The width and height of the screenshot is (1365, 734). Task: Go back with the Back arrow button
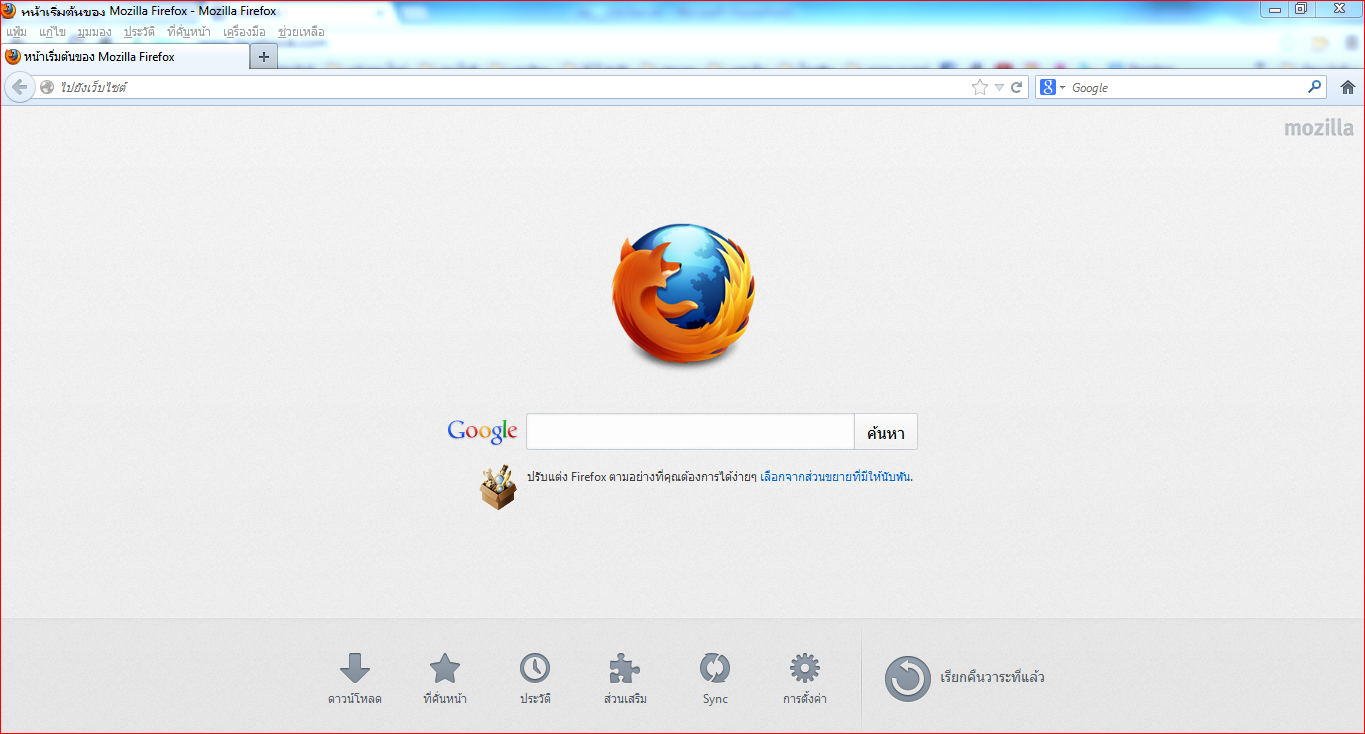(19, 87)
